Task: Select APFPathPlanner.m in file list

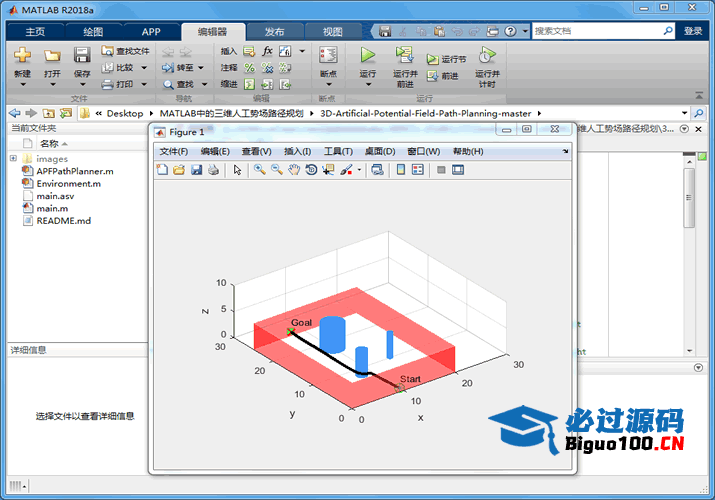Action: pyautogui.click(x=75, y=171)
